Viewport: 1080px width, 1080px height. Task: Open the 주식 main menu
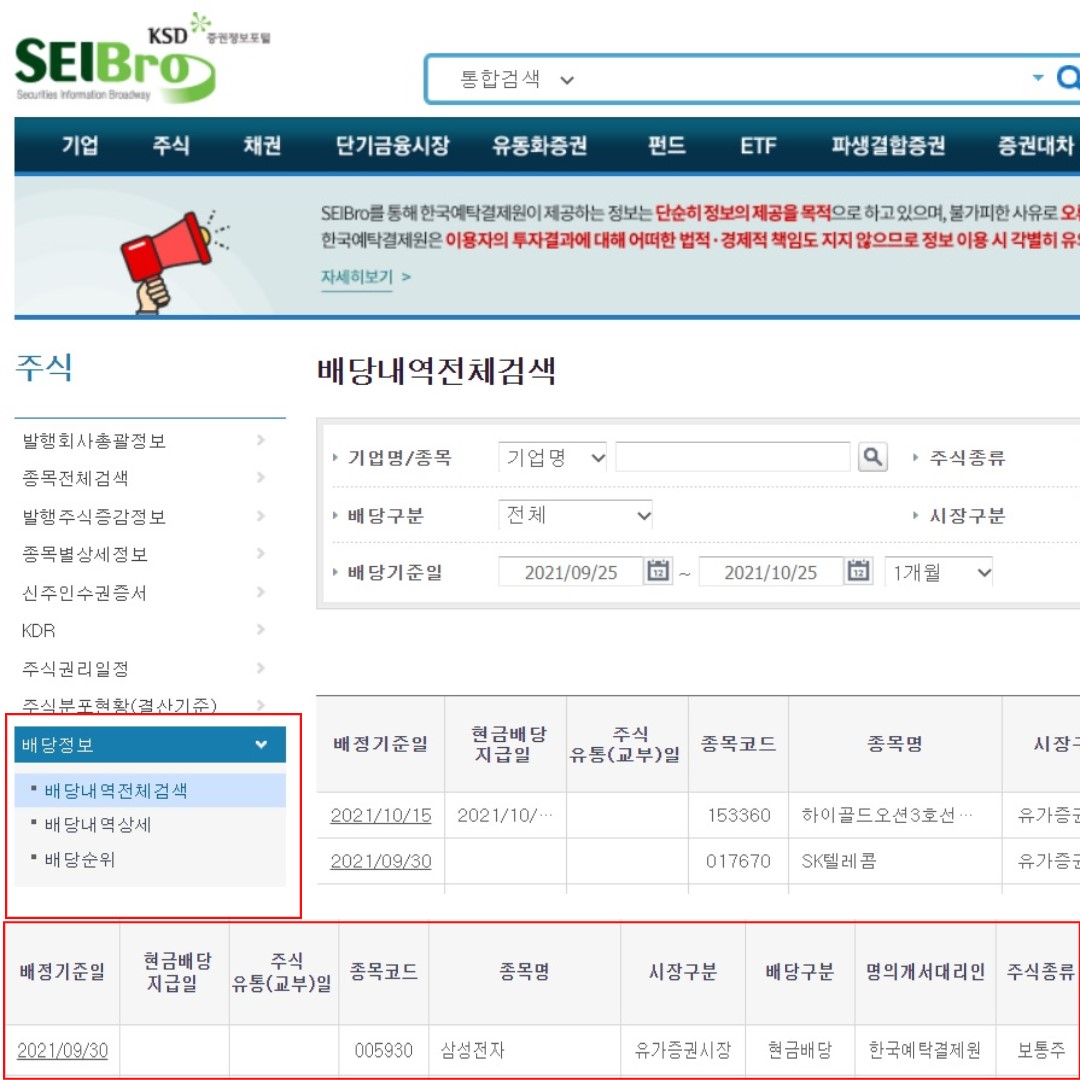tap(170, 145)
